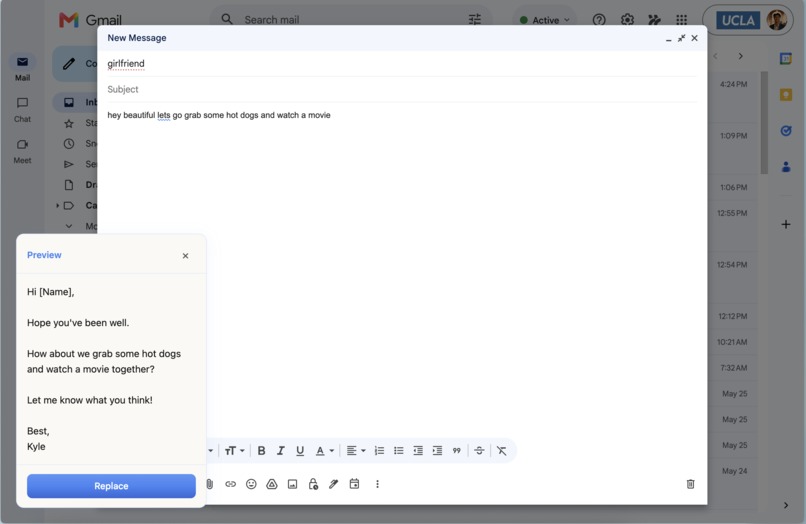The height and width of the screenshot is (524, 806).
Task: Insert files using Google Drive
Action: pyautogui.click(x=272, y=484)
